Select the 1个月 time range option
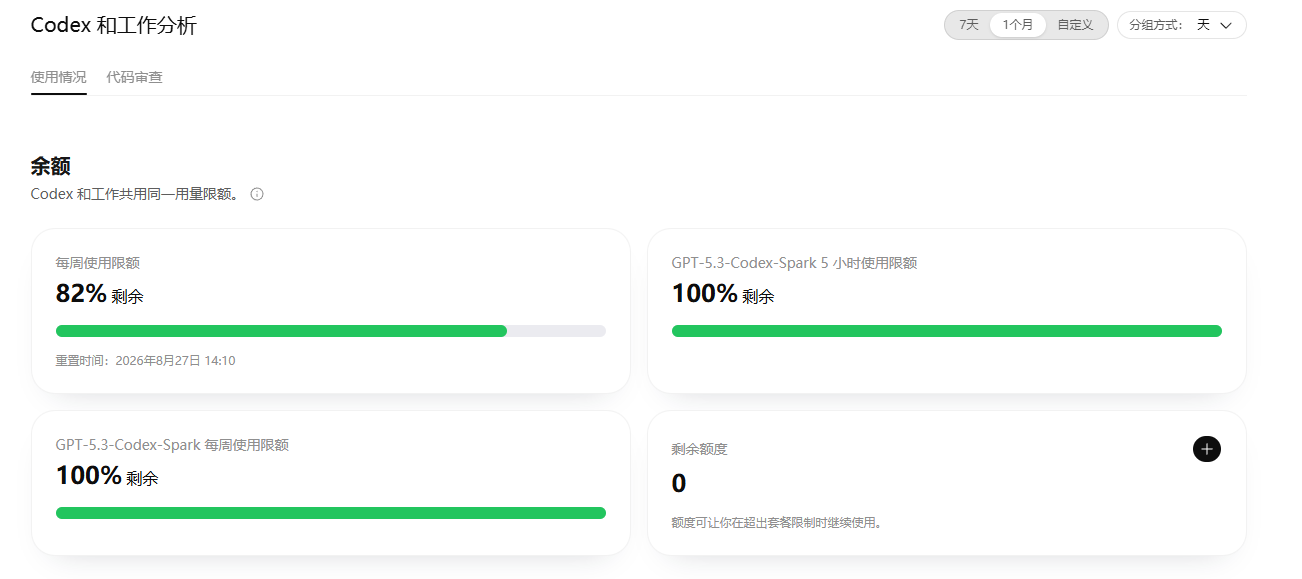The width and height of the screenshot is (1302, 579). [x=1018, y=25]
